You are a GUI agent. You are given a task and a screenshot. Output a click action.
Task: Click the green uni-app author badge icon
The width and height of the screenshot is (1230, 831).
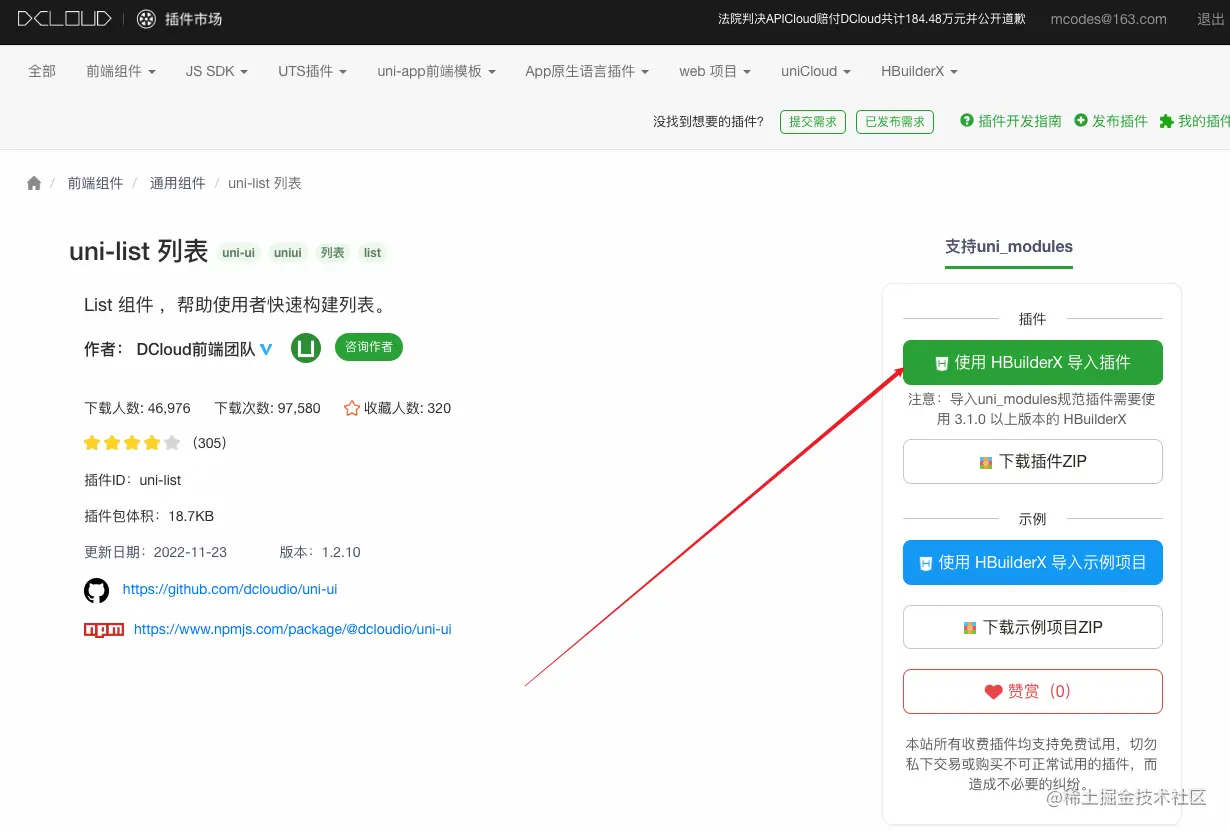point(305,347)
